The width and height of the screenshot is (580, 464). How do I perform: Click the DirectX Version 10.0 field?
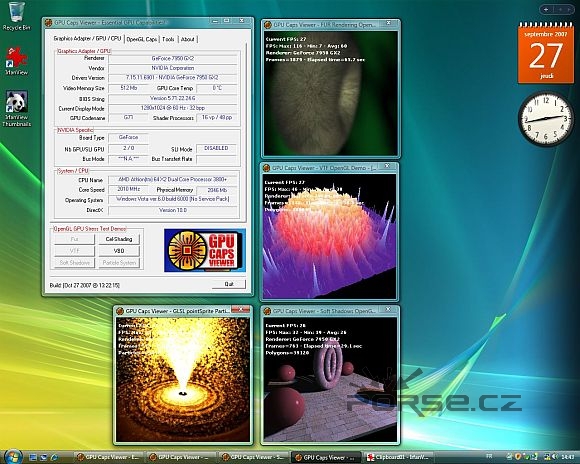point(173,210)
